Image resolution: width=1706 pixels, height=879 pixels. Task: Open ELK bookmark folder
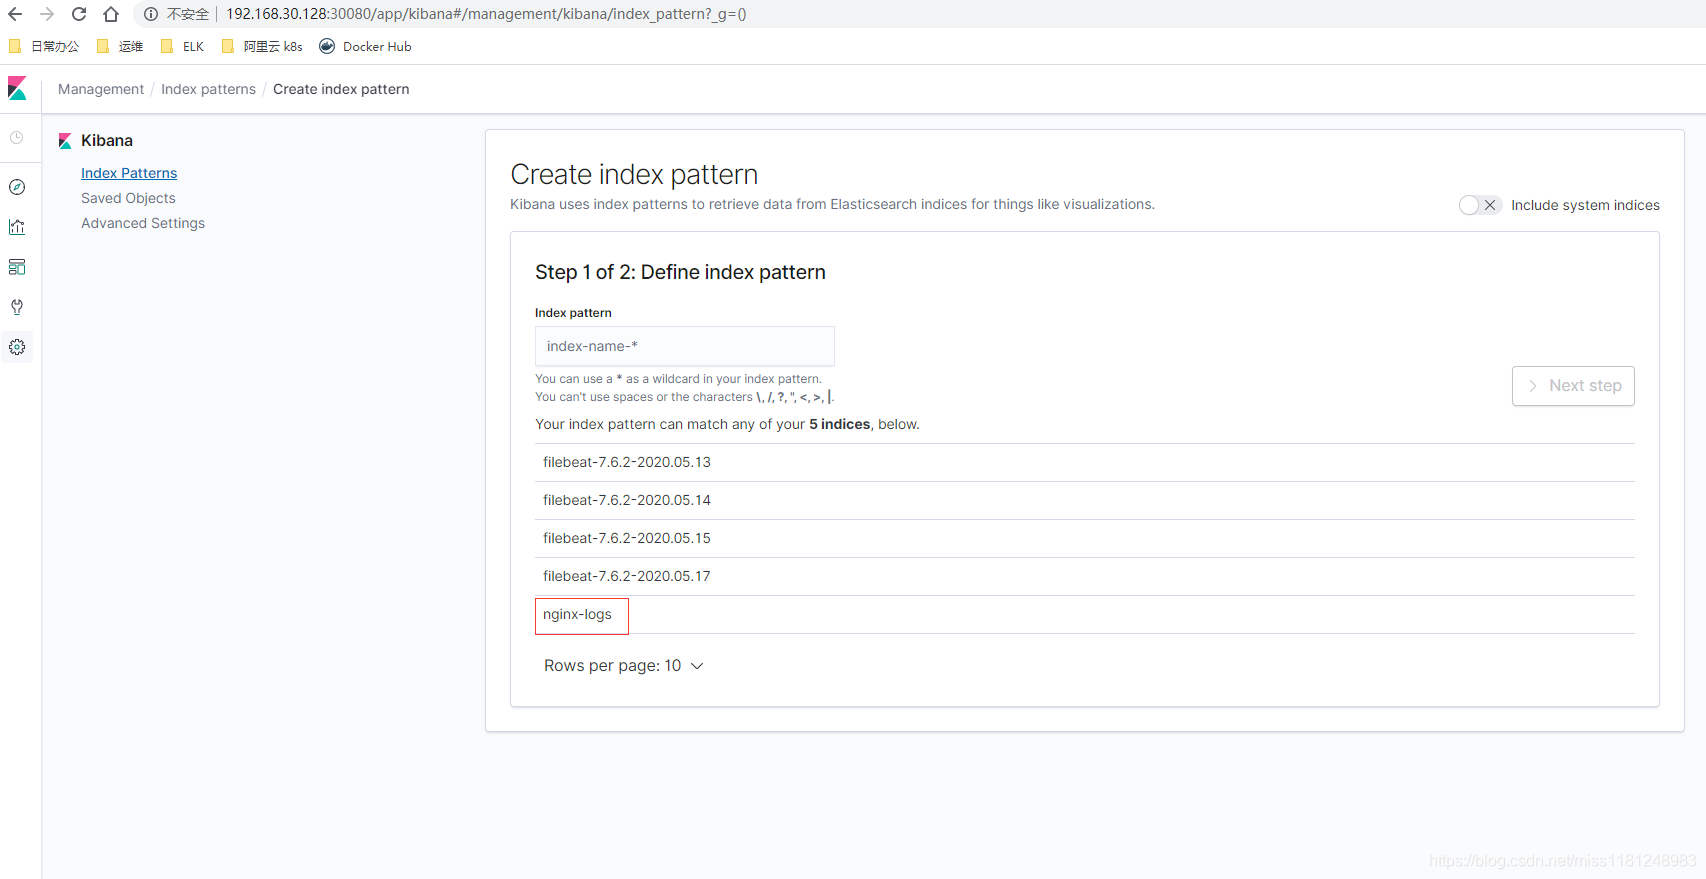(x=182, y=46)
